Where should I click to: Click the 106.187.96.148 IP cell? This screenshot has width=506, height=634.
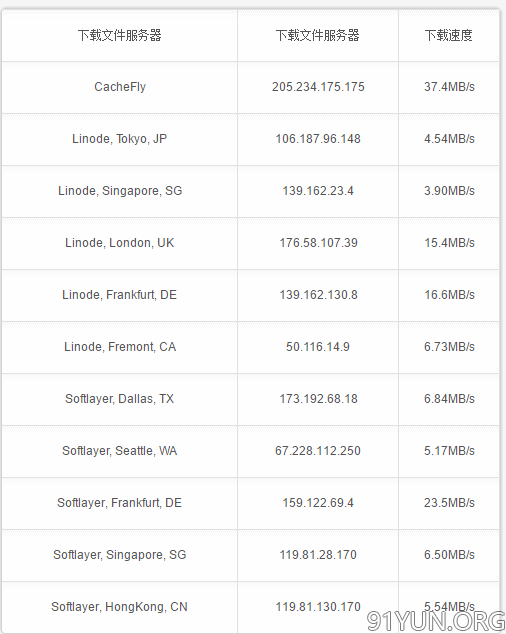(x=318, y=139)
